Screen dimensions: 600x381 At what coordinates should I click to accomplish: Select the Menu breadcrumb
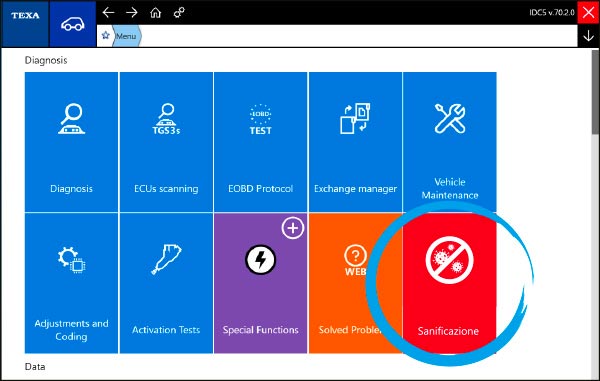(126, 36)
